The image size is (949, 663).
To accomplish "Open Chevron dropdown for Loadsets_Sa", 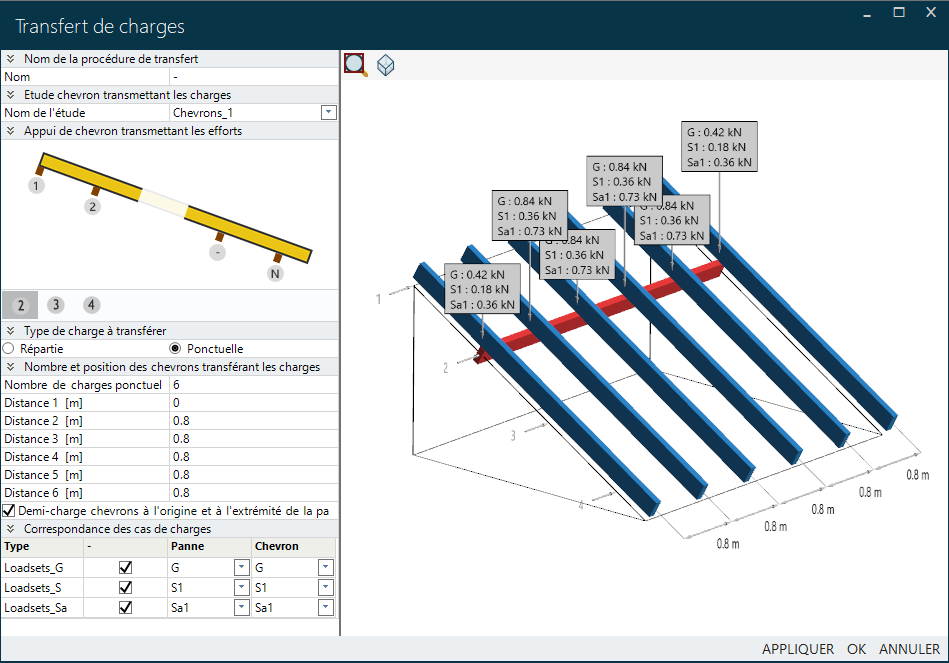I will tap(326, 607).
